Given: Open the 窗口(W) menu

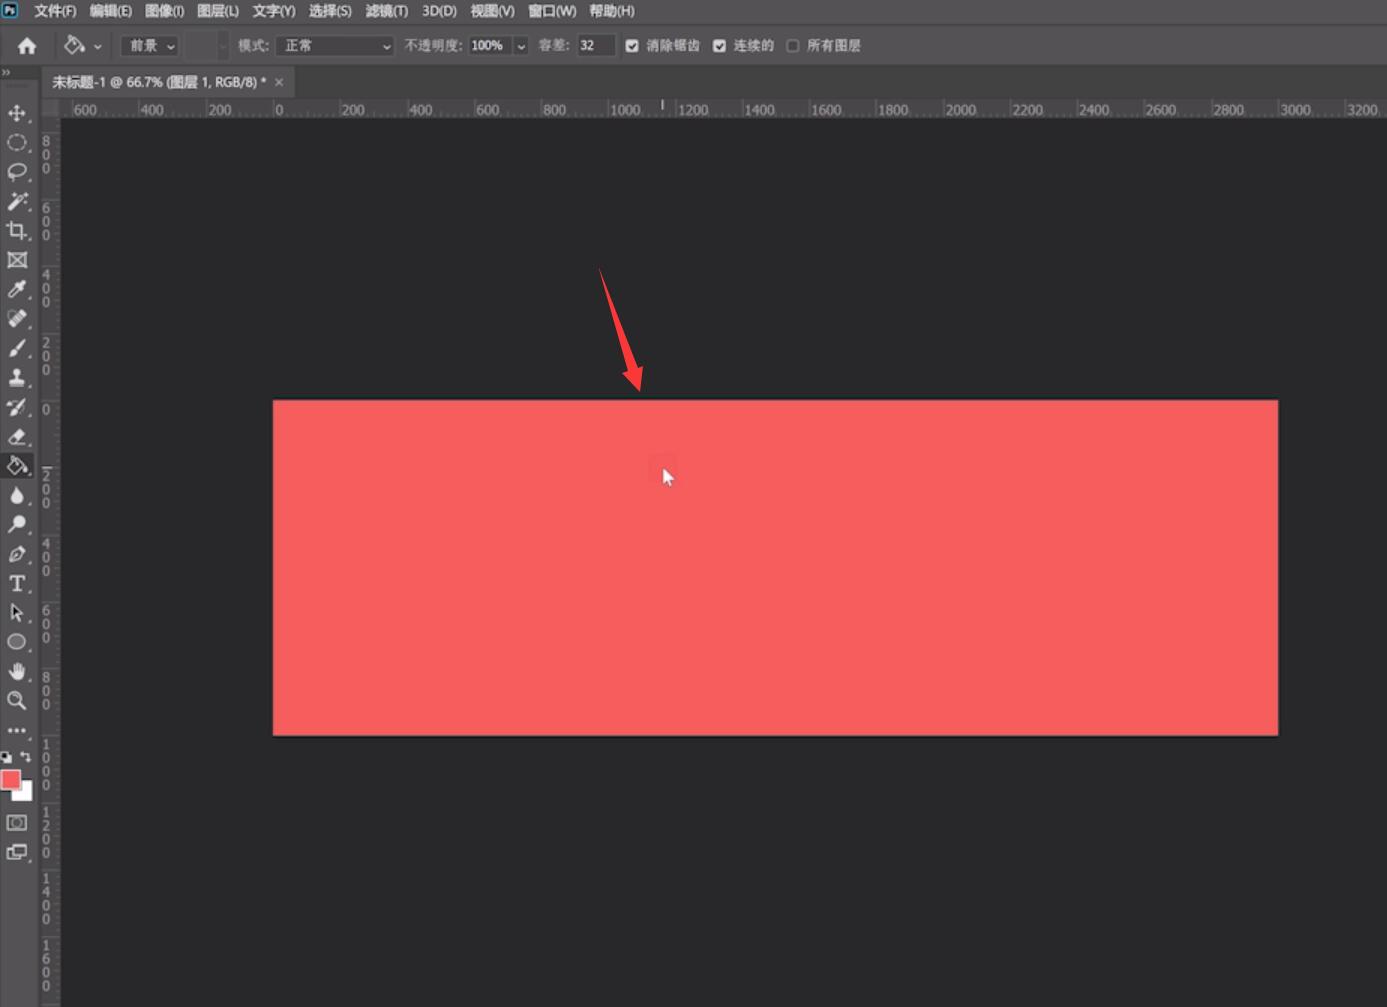Looking at the screenshot, I should (x=552, y=11).
